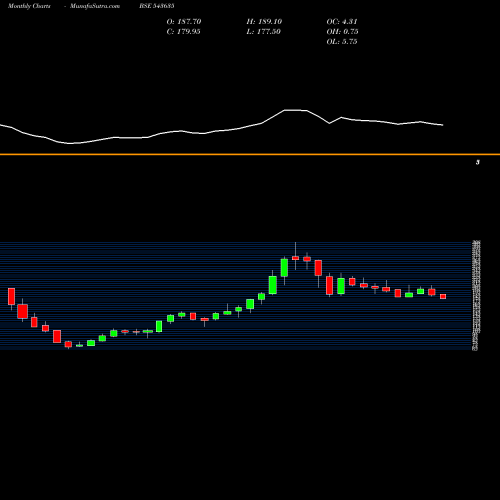
Task: Click the 'OL: 5.75' value
Action: [x=342, y=42]
